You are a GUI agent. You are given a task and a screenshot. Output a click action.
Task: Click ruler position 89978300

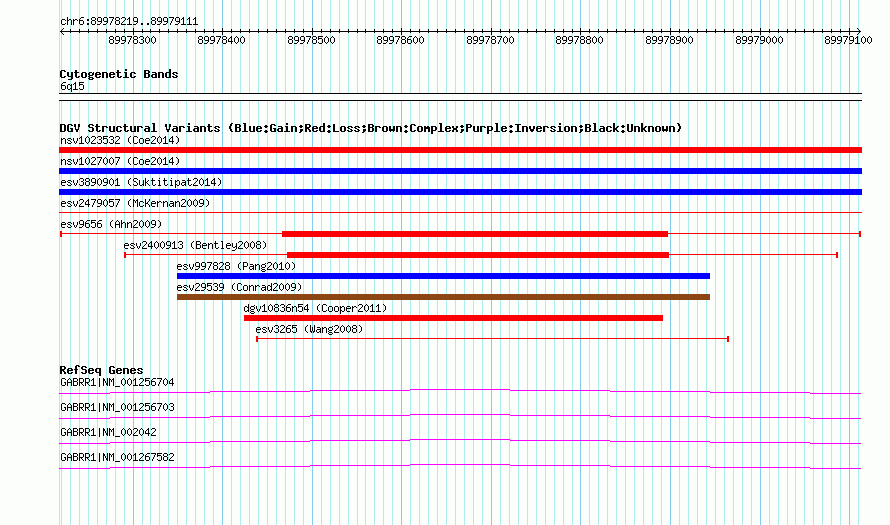(x=133, y=40)
